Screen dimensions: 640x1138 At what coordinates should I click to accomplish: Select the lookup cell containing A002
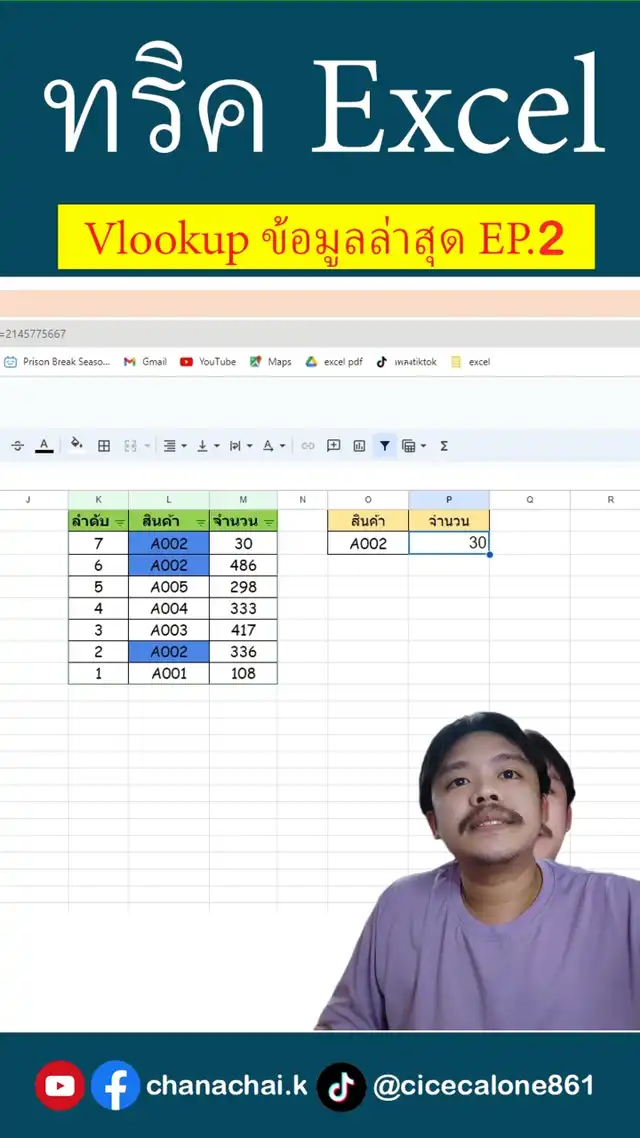(x=368, y=544)
